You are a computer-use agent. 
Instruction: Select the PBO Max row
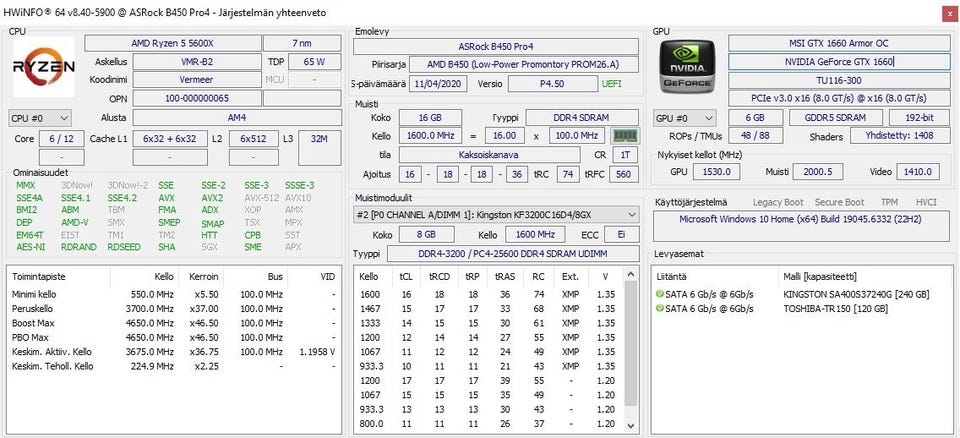pyautogui.click(x=173, y=338)
